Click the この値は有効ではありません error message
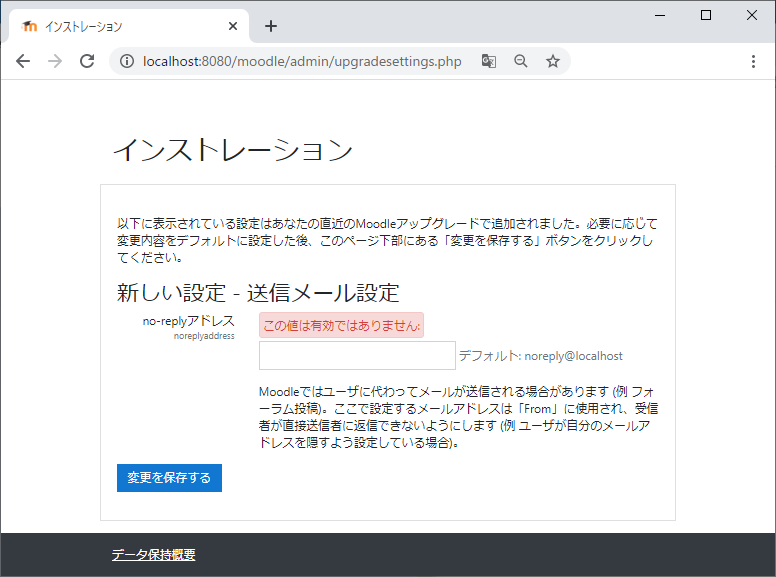The width and height of the screenshot is (776, 577). pos(341,325)
